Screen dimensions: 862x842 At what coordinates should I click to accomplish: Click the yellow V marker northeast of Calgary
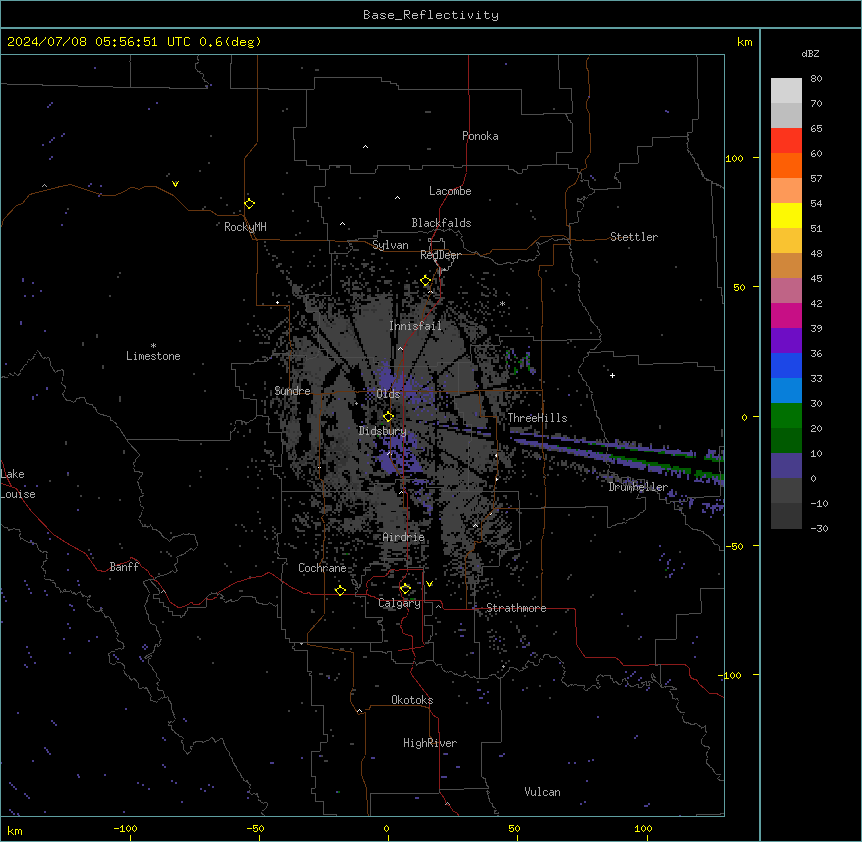pos(429,584)
